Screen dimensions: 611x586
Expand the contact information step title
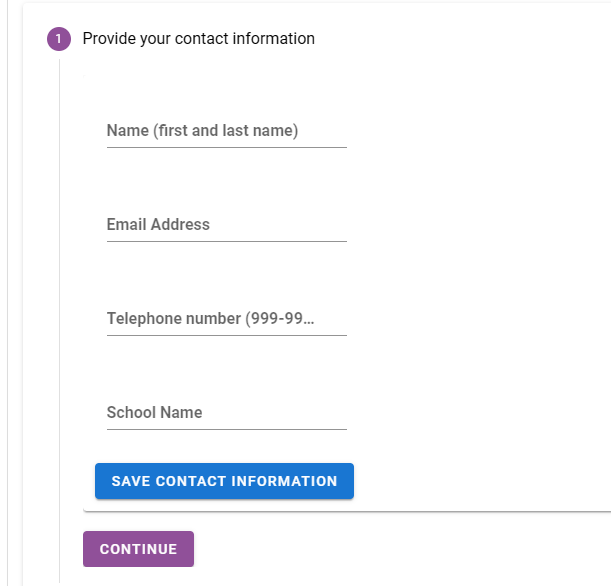click(198, 39)
